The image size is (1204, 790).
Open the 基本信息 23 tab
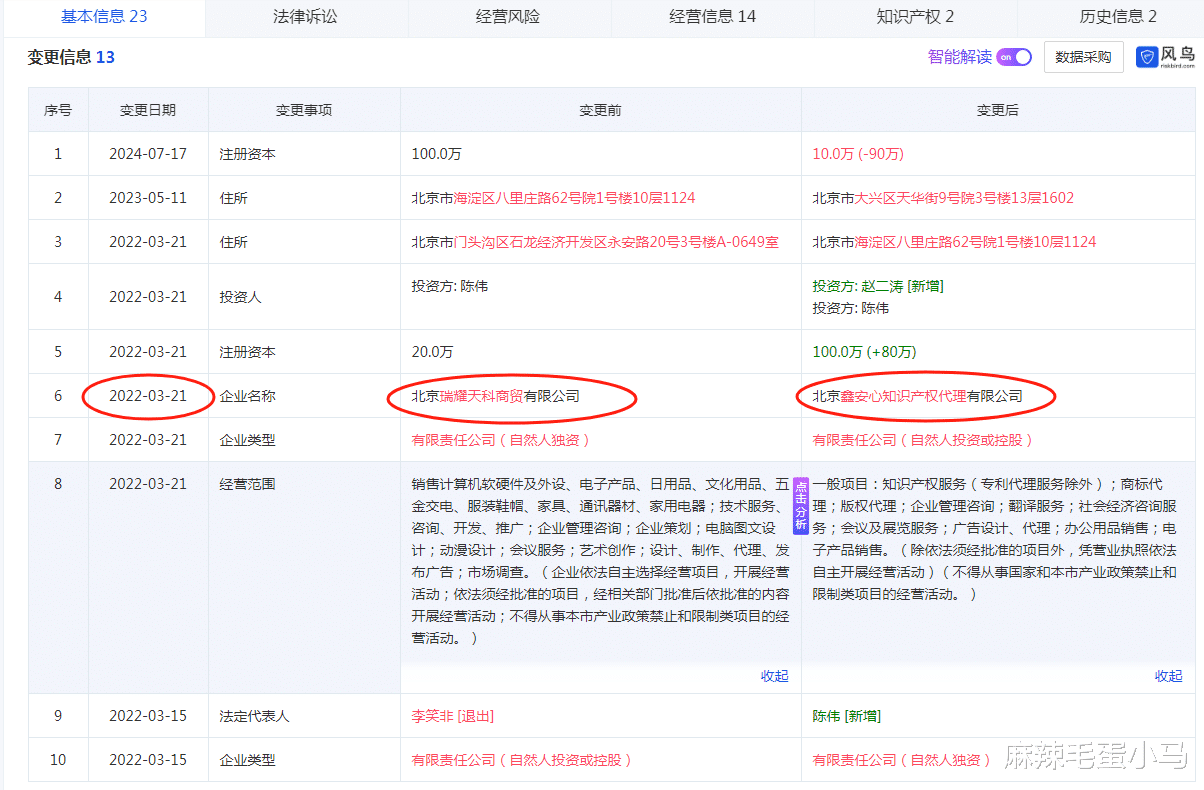[x=104, y=16]
